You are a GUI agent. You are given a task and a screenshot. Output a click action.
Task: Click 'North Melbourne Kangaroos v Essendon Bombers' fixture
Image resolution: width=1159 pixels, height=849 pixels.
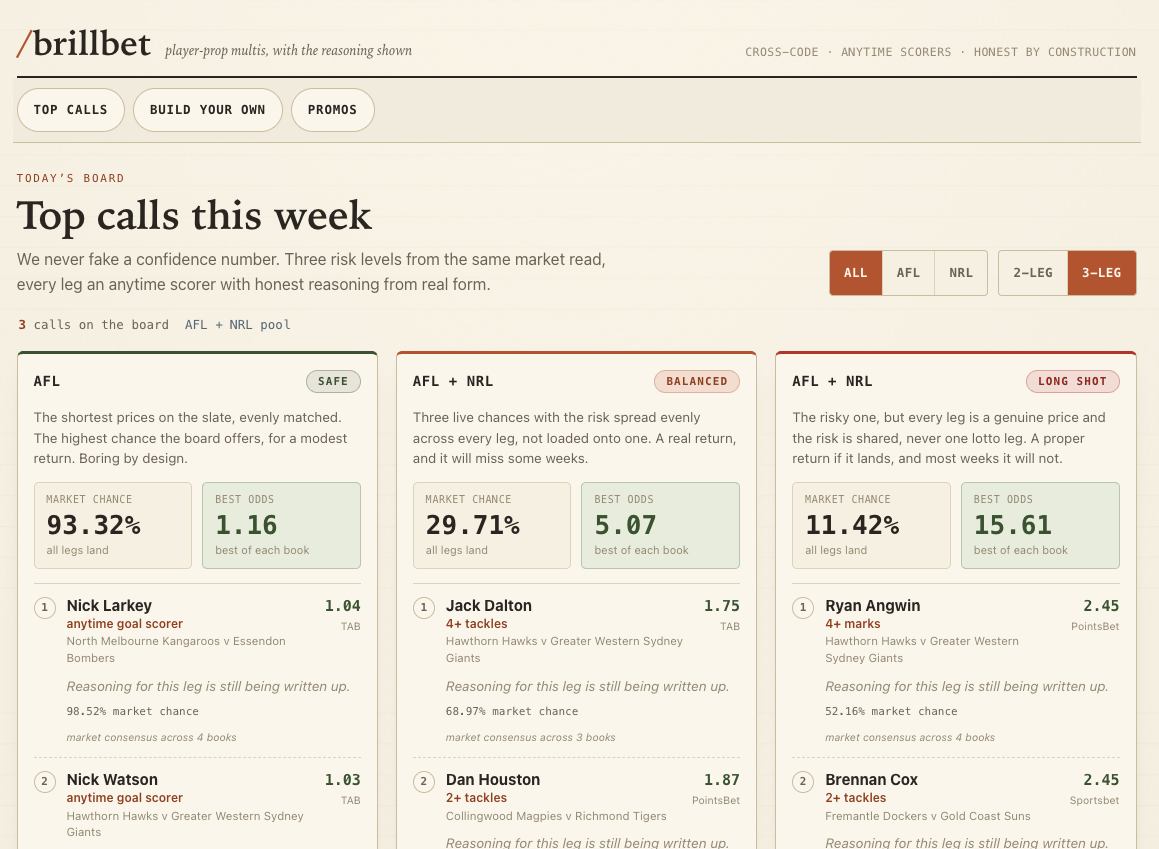point(176,649)
